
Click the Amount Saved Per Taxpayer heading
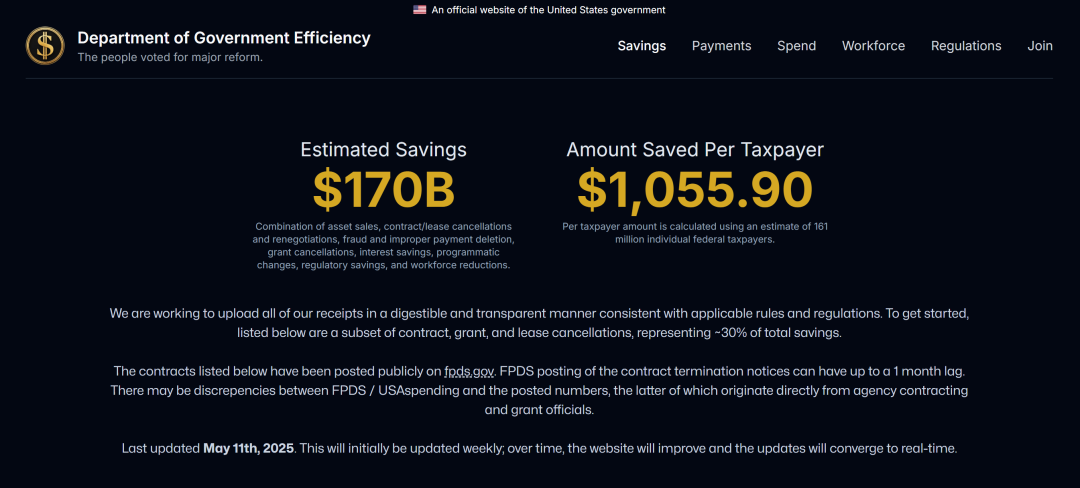[695, 150]
